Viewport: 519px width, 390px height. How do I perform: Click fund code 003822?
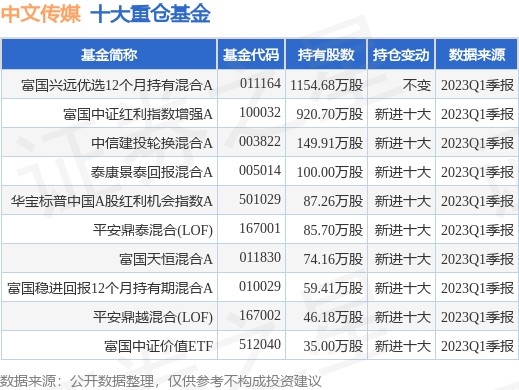[260, 141]
